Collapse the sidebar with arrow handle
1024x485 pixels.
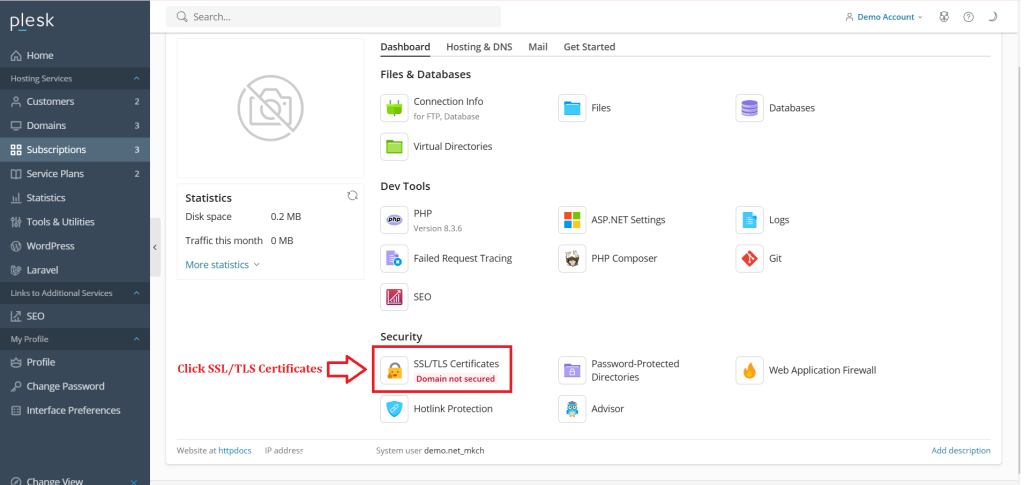tap(155, 247)
